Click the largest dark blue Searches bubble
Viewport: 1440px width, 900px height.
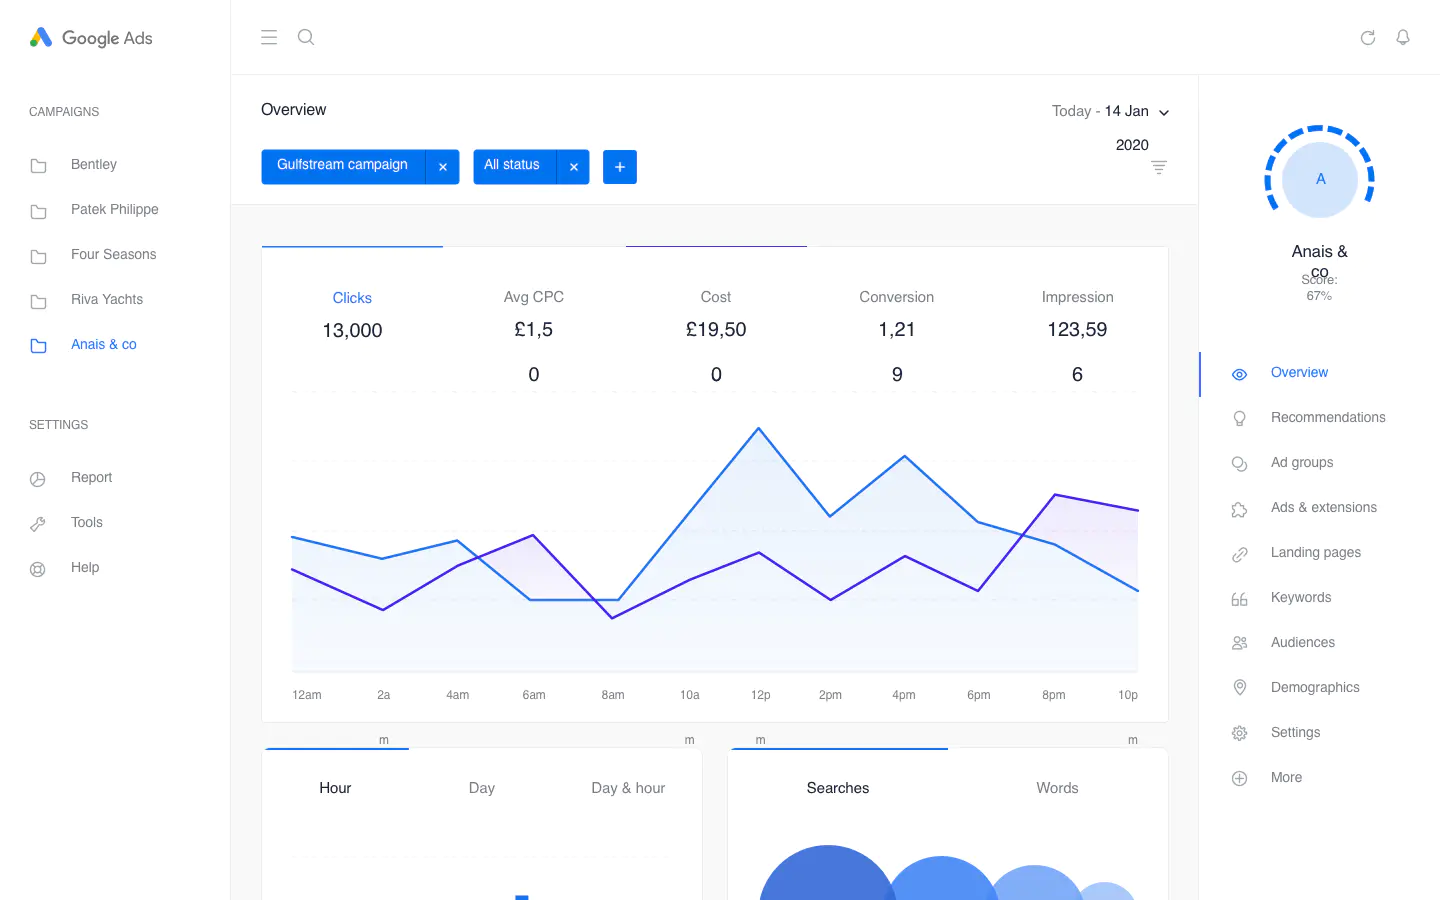pyautogui.click(x=828, y=873)
